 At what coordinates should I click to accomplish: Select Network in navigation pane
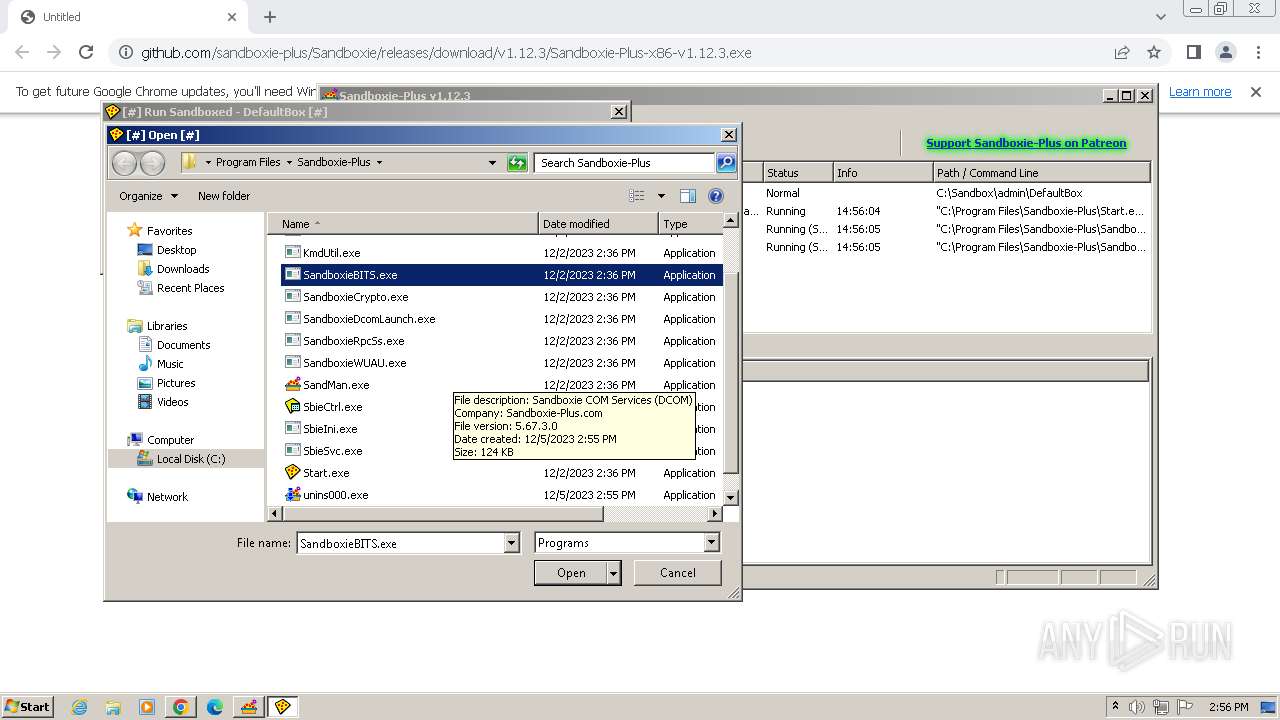167,497
